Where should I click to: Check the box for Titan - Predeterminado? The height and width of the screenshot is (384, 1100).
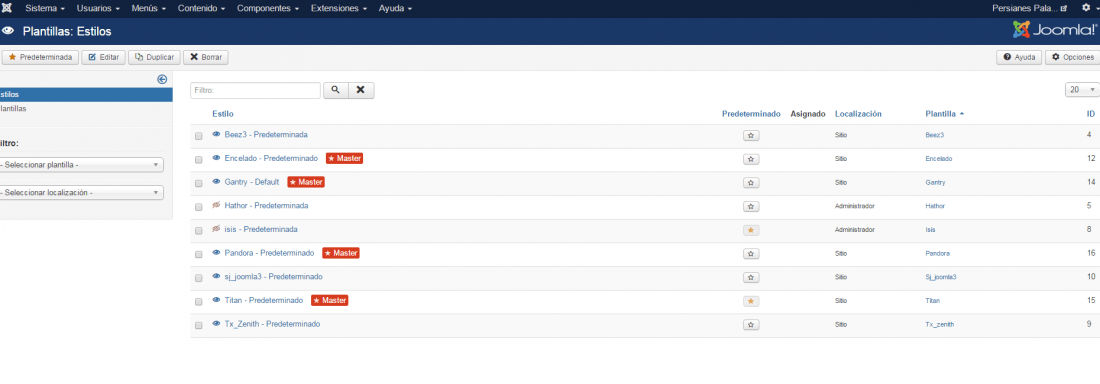click(x=199, y=302)
